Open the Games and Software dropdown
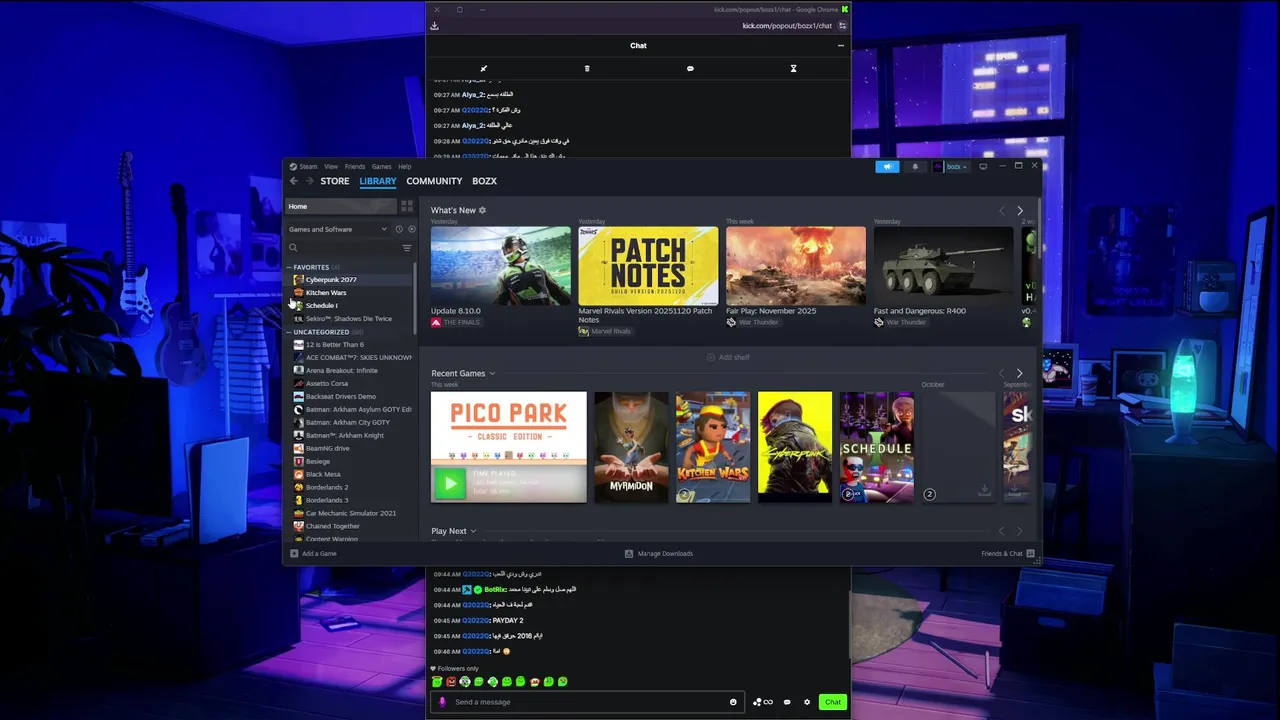This screenshot has height=720, width=1280. (x=338, y=229)
